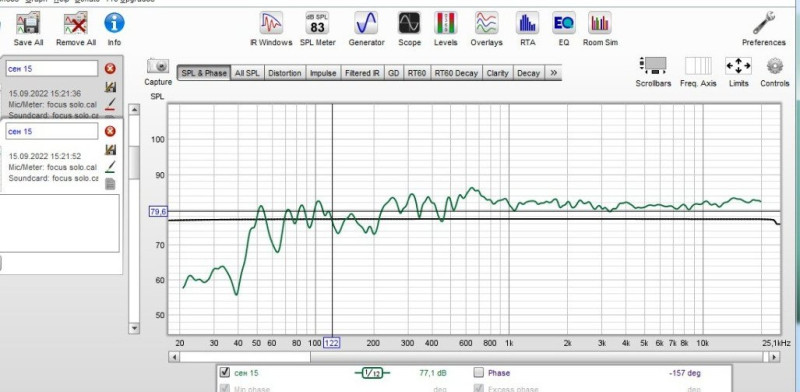The height and width of the screenshot is (392, 800).
Task: Open the Scope window
Action: (409, 30)
